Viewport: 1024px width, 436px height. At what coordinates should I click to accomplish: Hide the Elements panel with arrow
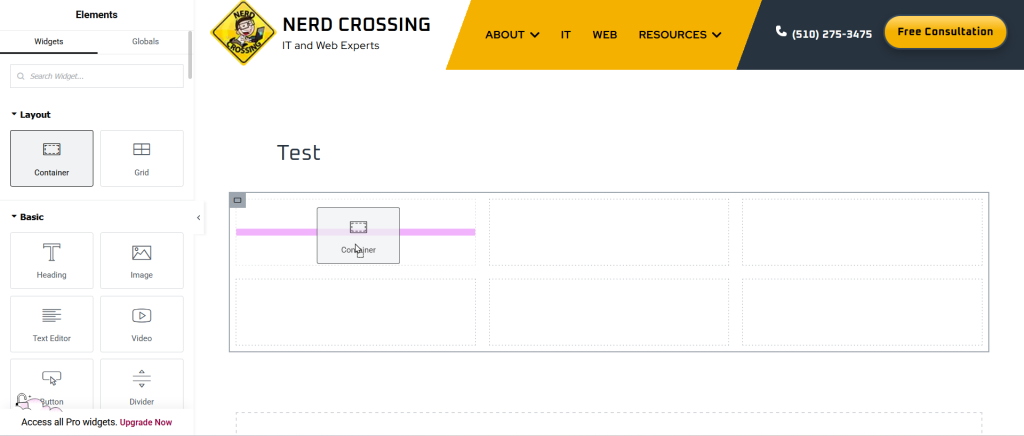click(199, 218)
